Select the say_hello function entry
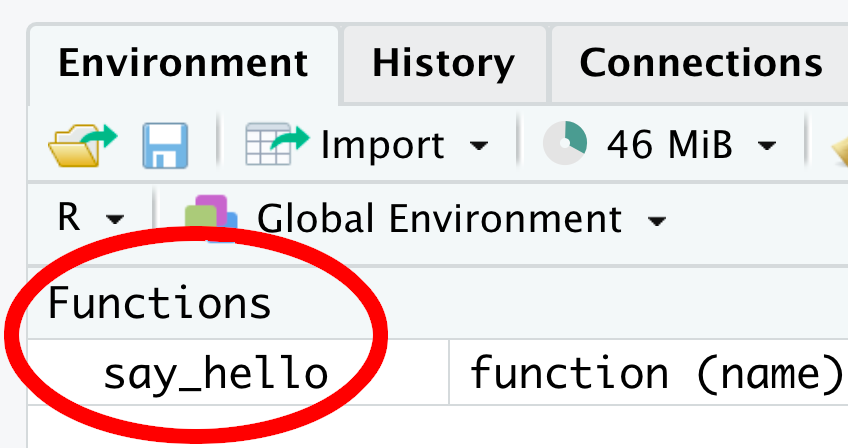The height and width of the screenshot is (448, 848). (x=215, y=374)
